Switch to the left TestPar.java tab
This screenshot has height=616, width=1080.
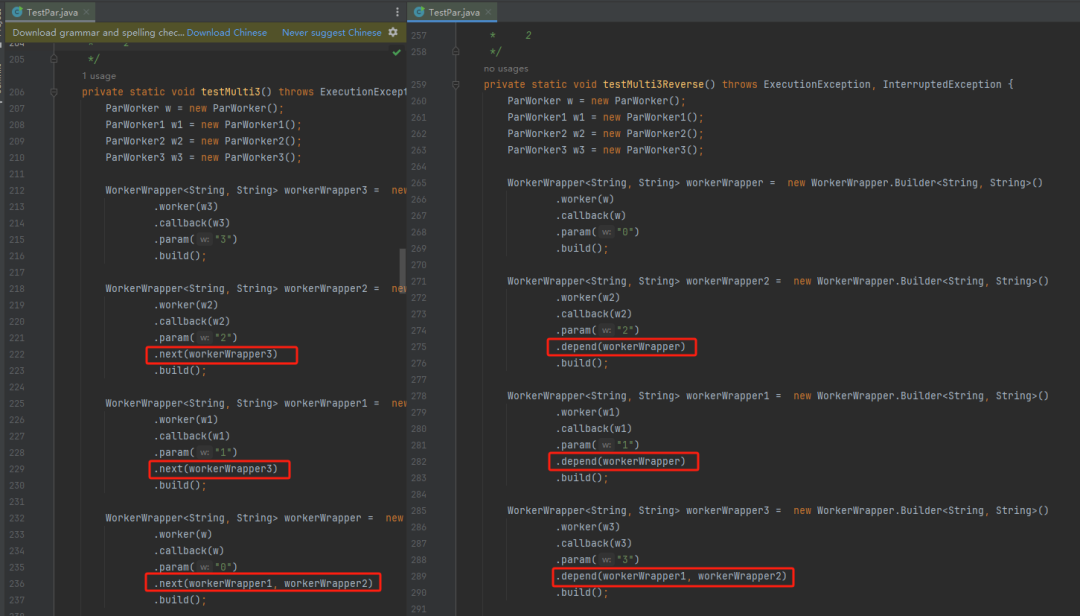click(51, 12)
